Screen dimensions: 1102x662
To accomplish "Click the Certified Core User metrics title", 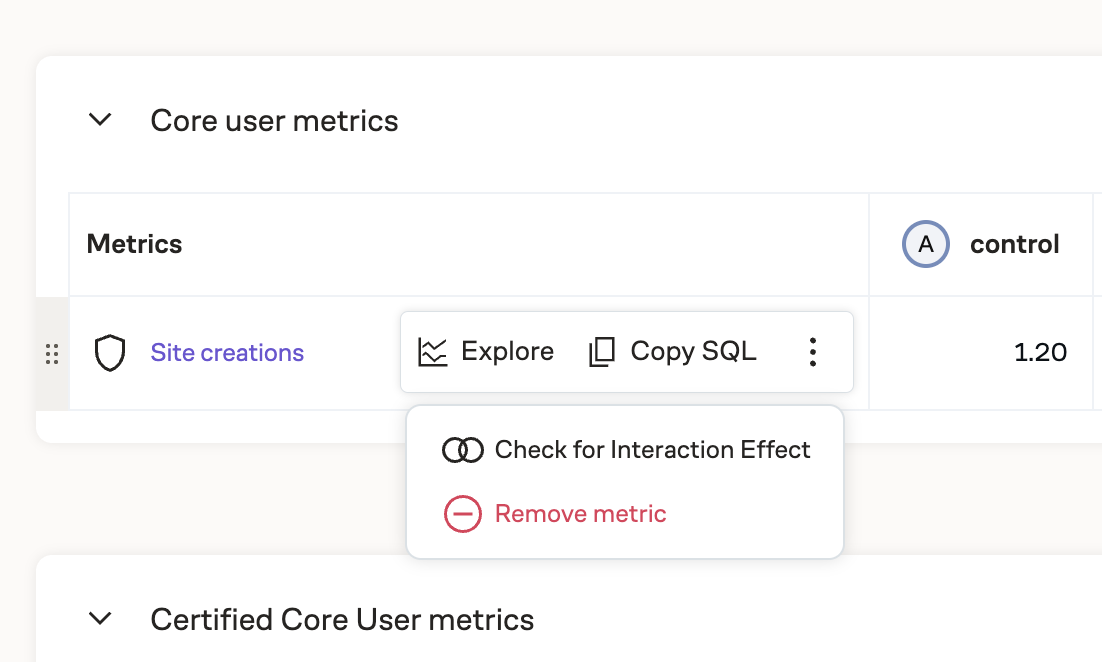I will point(342,619).
